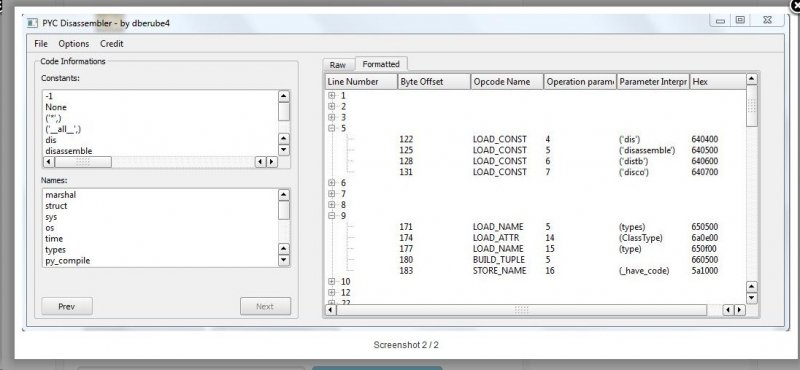
Task: Select 'struct' in Names list
Action: pos(56,206)
